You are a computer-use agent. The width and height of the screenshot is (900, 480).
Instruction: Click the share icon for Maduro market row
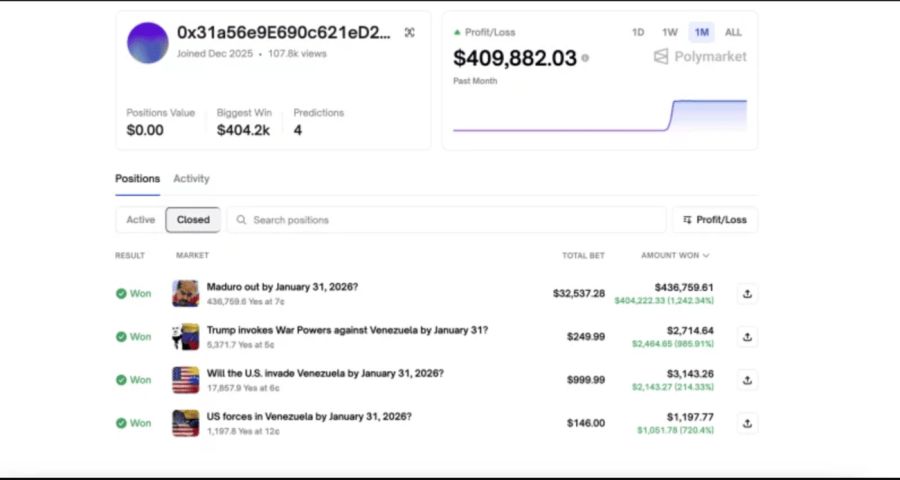(747, 294)
